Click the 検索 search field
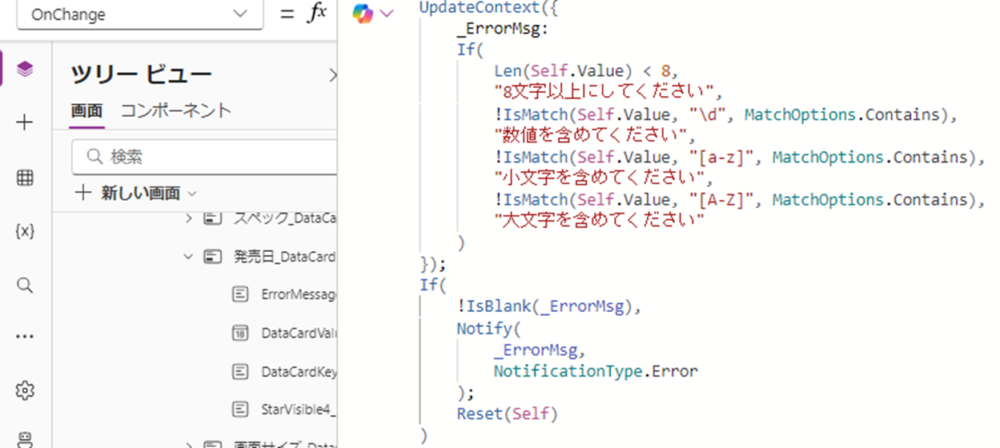This screenshot has width=1000, height=448. (204, 157)
